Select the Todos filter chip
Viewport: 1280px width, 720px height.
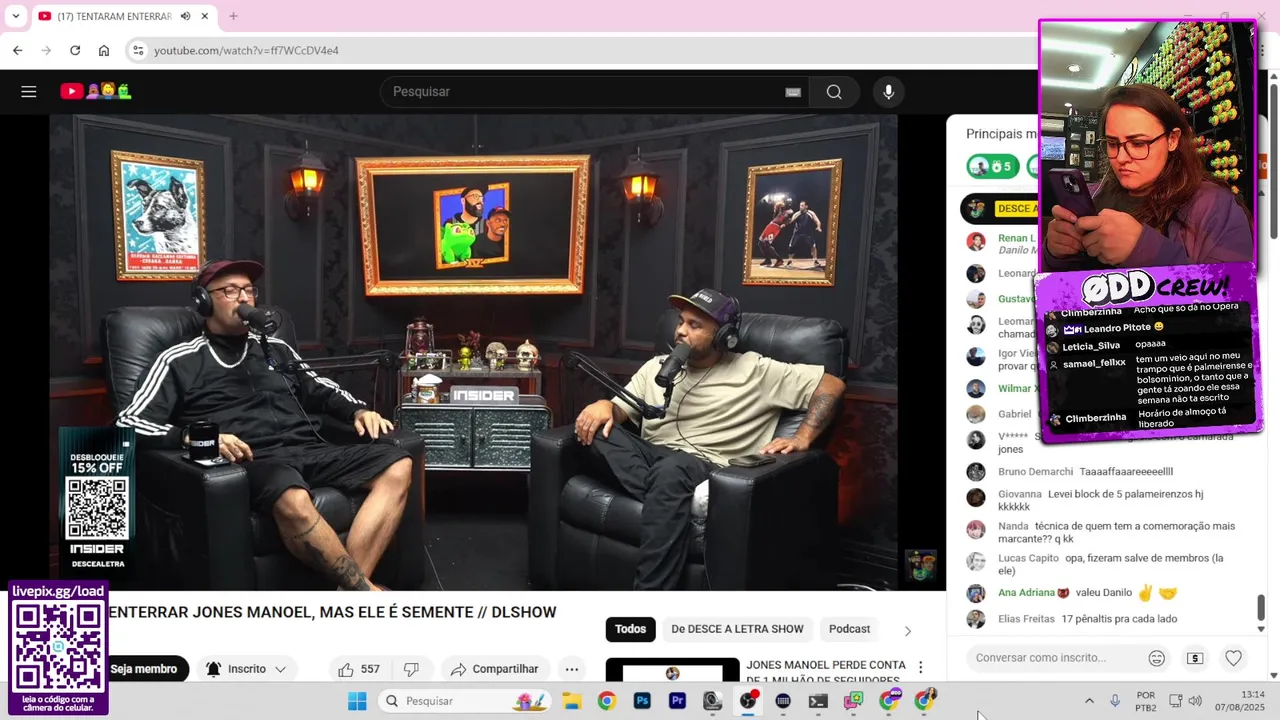pyautogui.click(x=630, y=629)
